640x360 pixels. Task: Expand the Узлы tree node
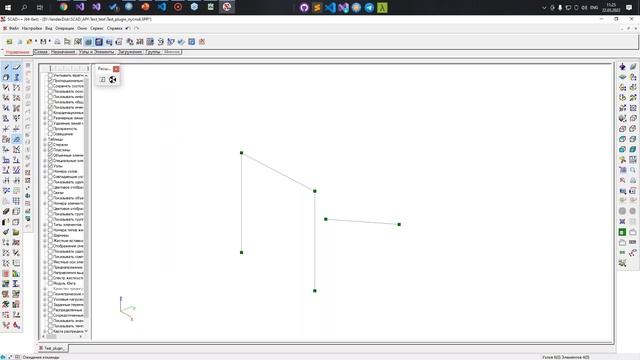tap(45, 166)
